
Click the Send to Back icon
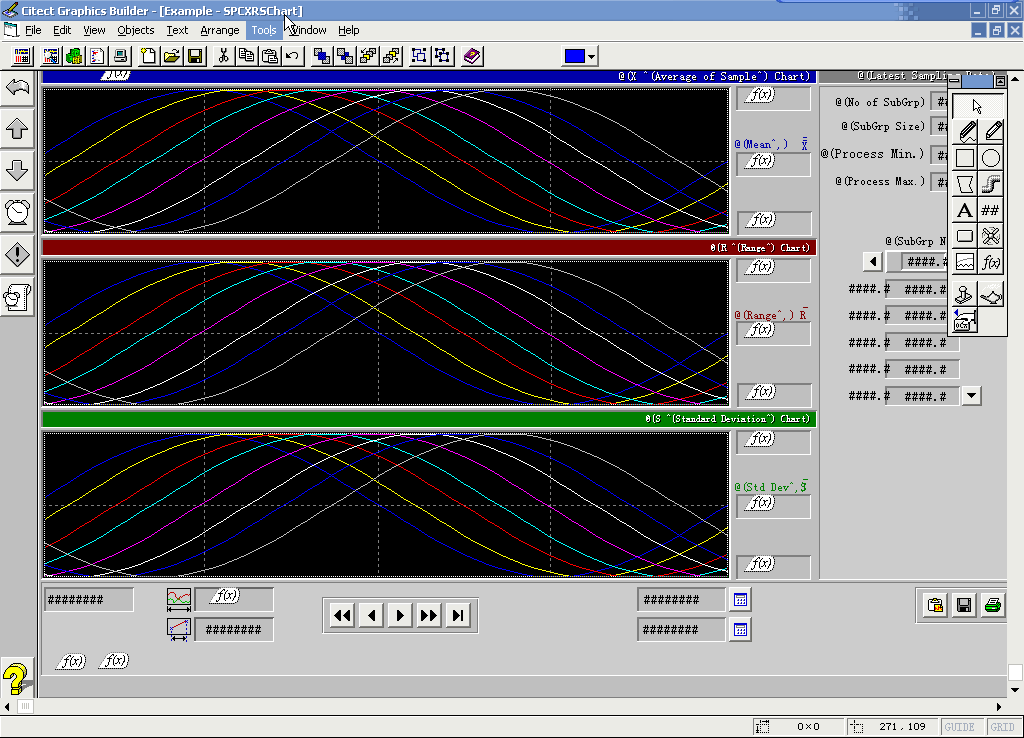(x=345, y=56)
